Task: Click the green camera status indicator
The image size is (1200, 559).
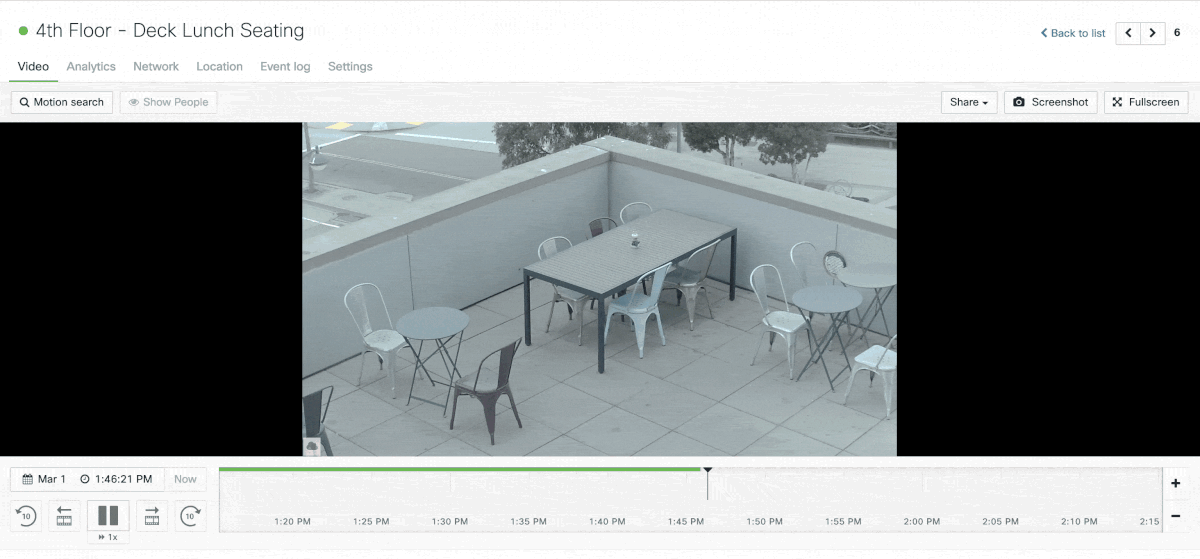Action: click(23, 31)
